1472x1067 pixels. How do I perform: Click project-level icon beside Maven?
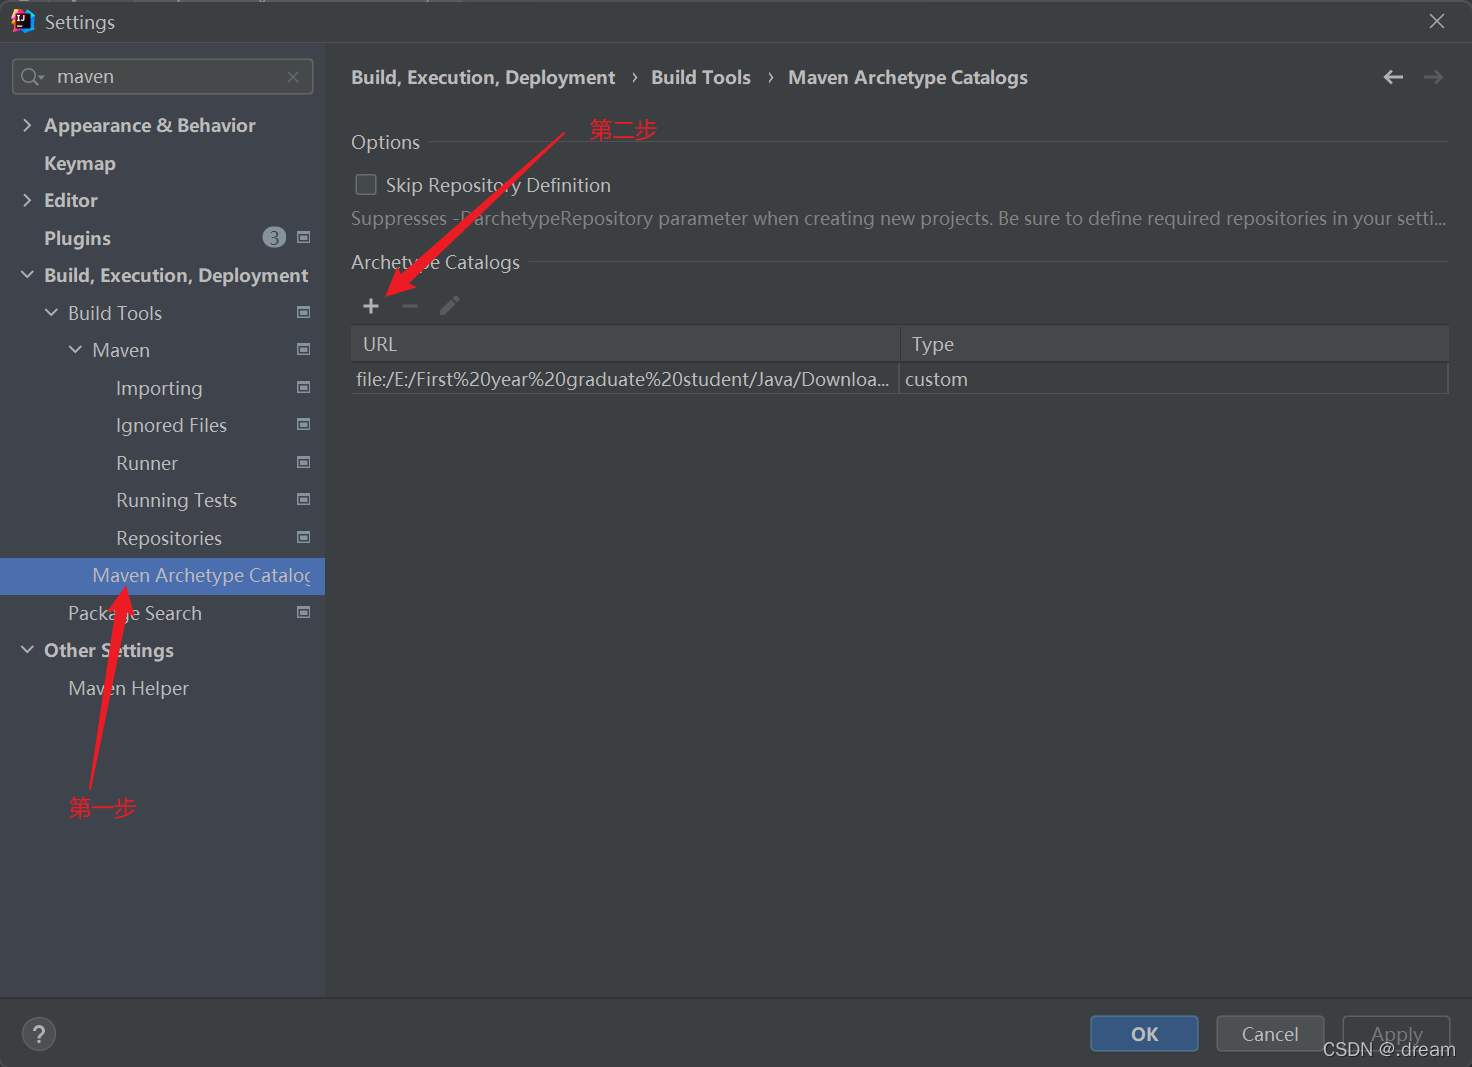click(303, 349)
